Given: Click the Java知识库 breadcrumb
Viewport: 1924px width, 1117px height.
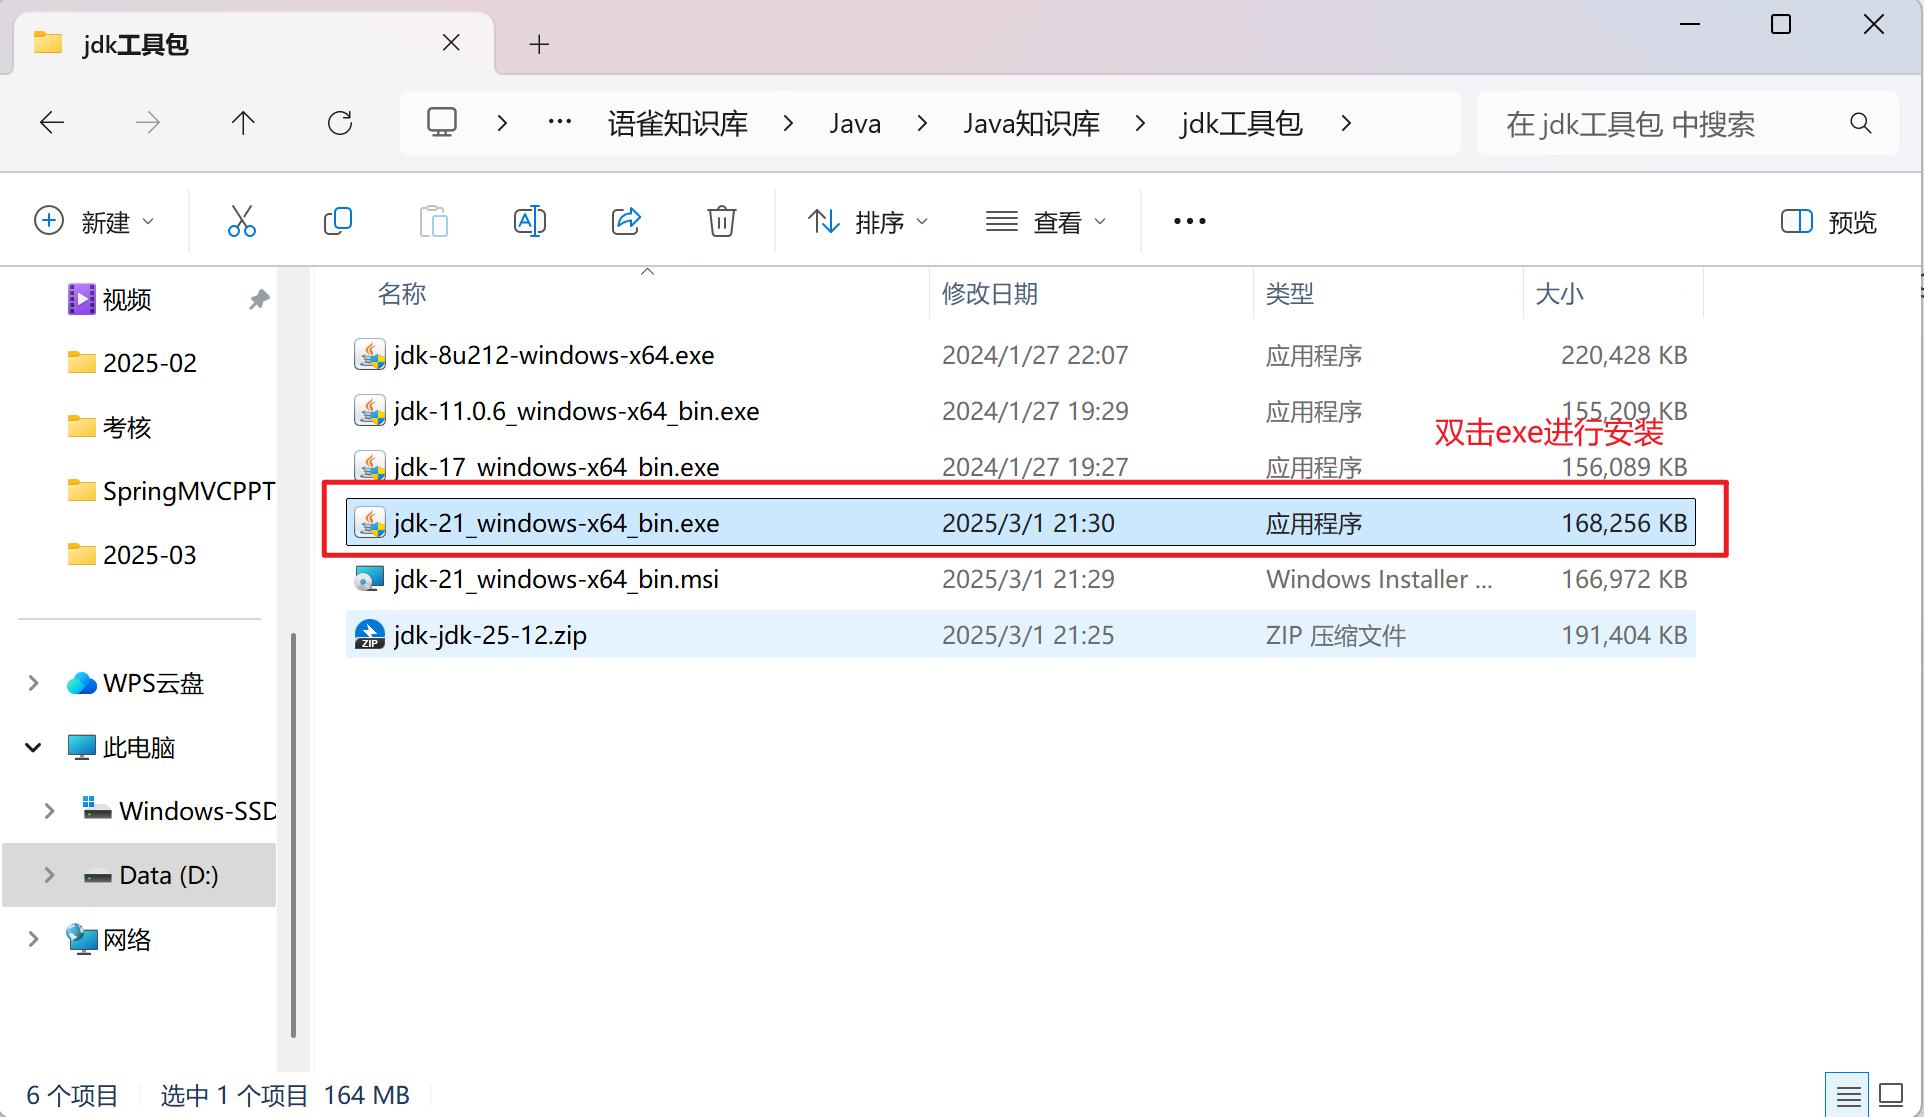Looking at the screenshot, I should (1031, 123).
